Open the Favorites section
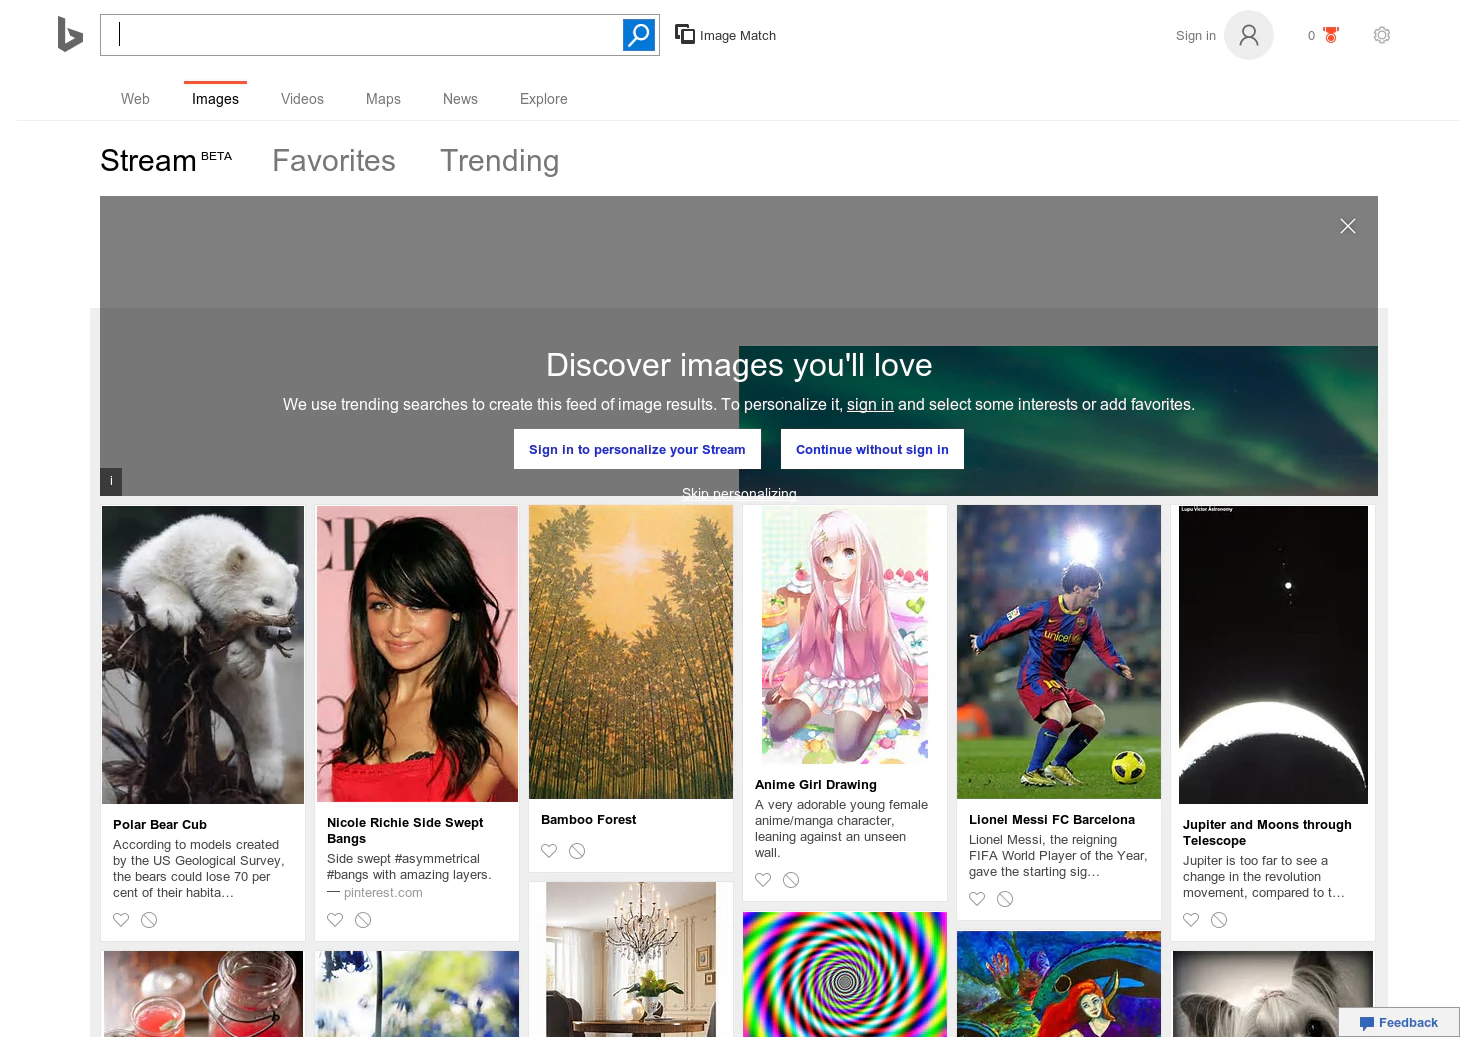Viewport: 1480px width, 1037px height. pos(334,161)
